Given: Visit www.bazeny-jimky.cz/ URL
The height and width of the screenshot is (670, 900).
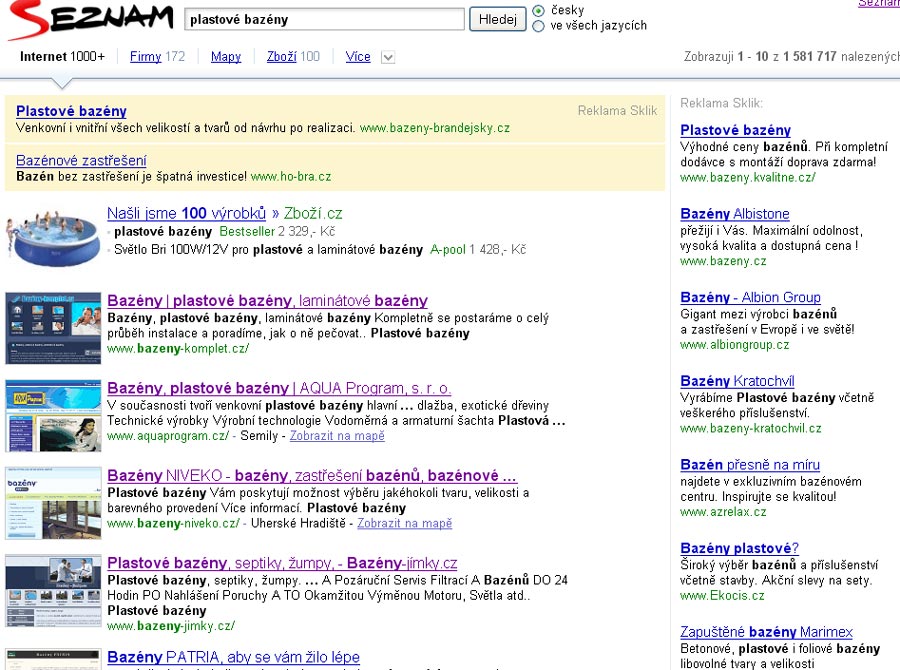Looking at the screenshot, I should click(x=171, y=626).
